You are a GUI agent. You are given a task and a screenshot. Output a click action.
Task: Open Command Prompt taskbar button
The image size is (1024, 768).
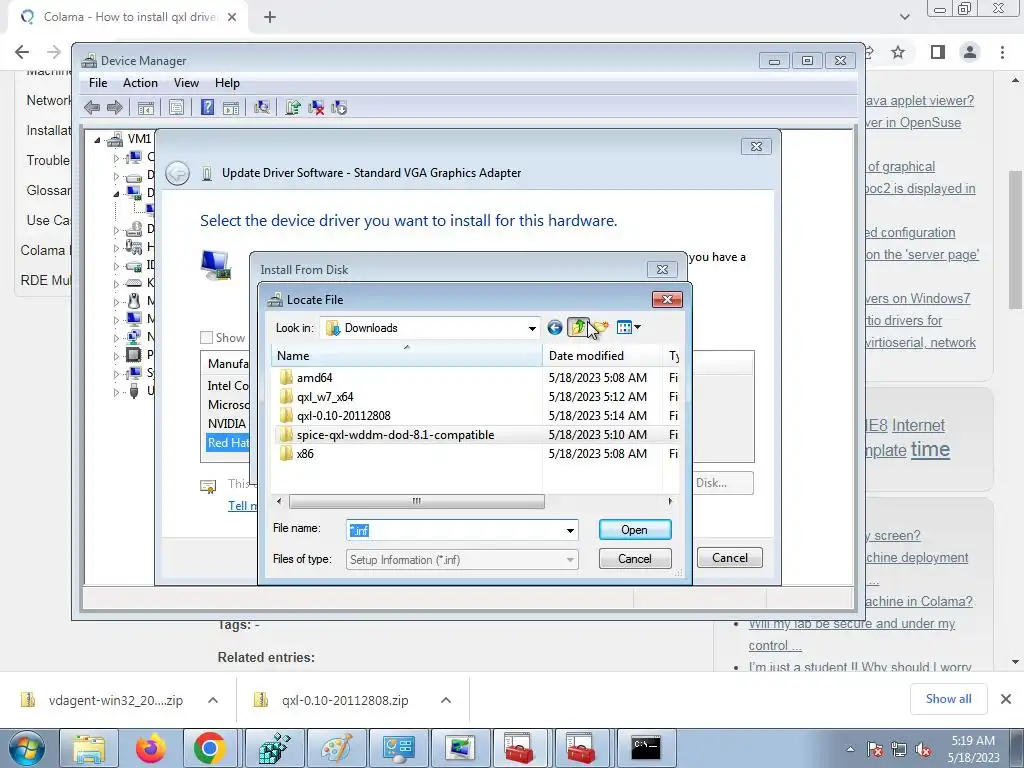[646, 748]
